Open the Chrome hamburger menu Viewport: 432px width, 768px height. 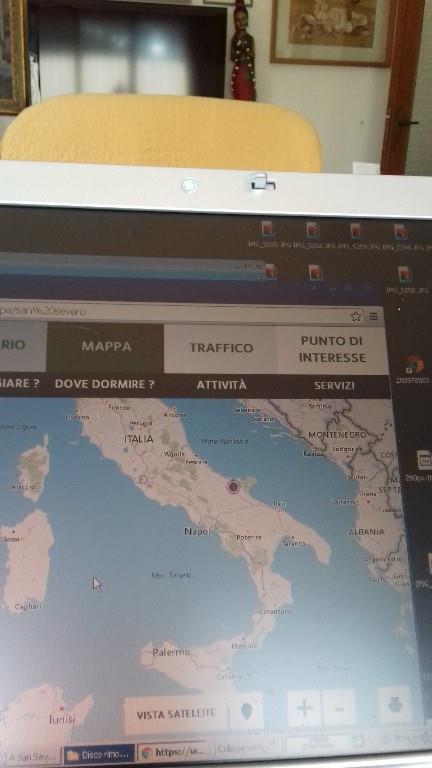(374, 316)
